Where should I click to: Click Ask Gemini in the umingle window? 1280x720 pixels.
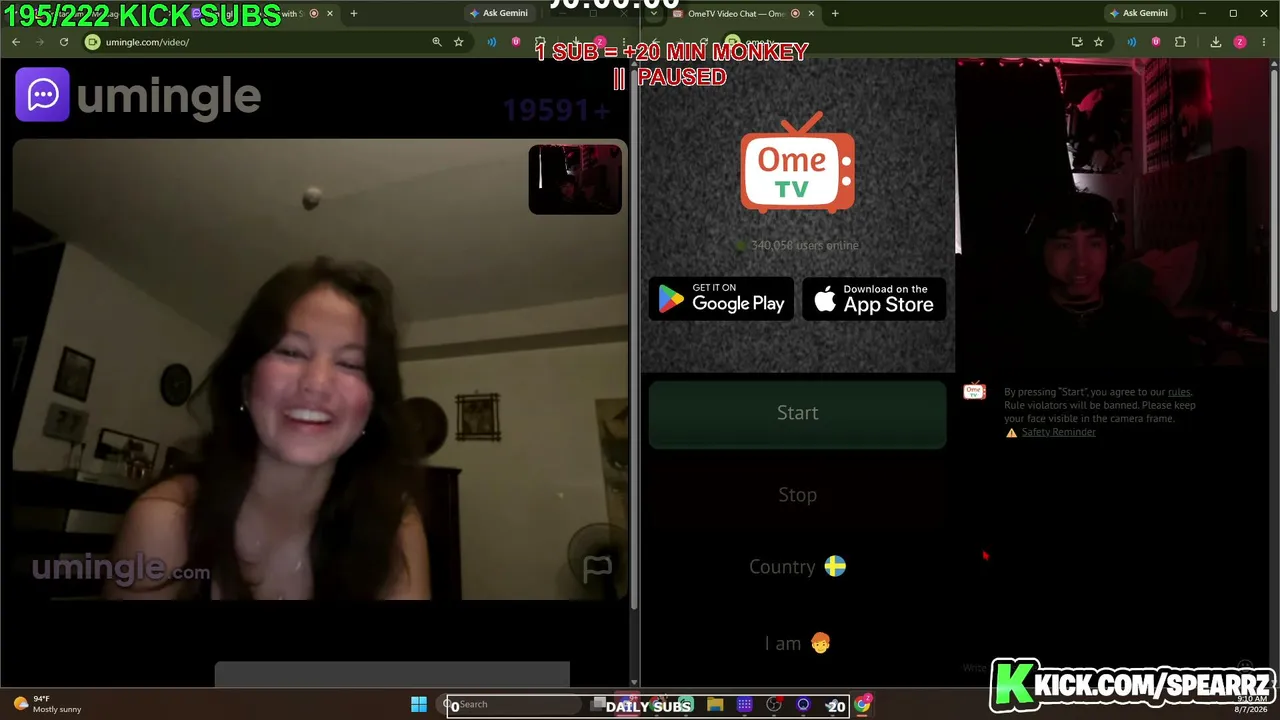tap(499, 13)
